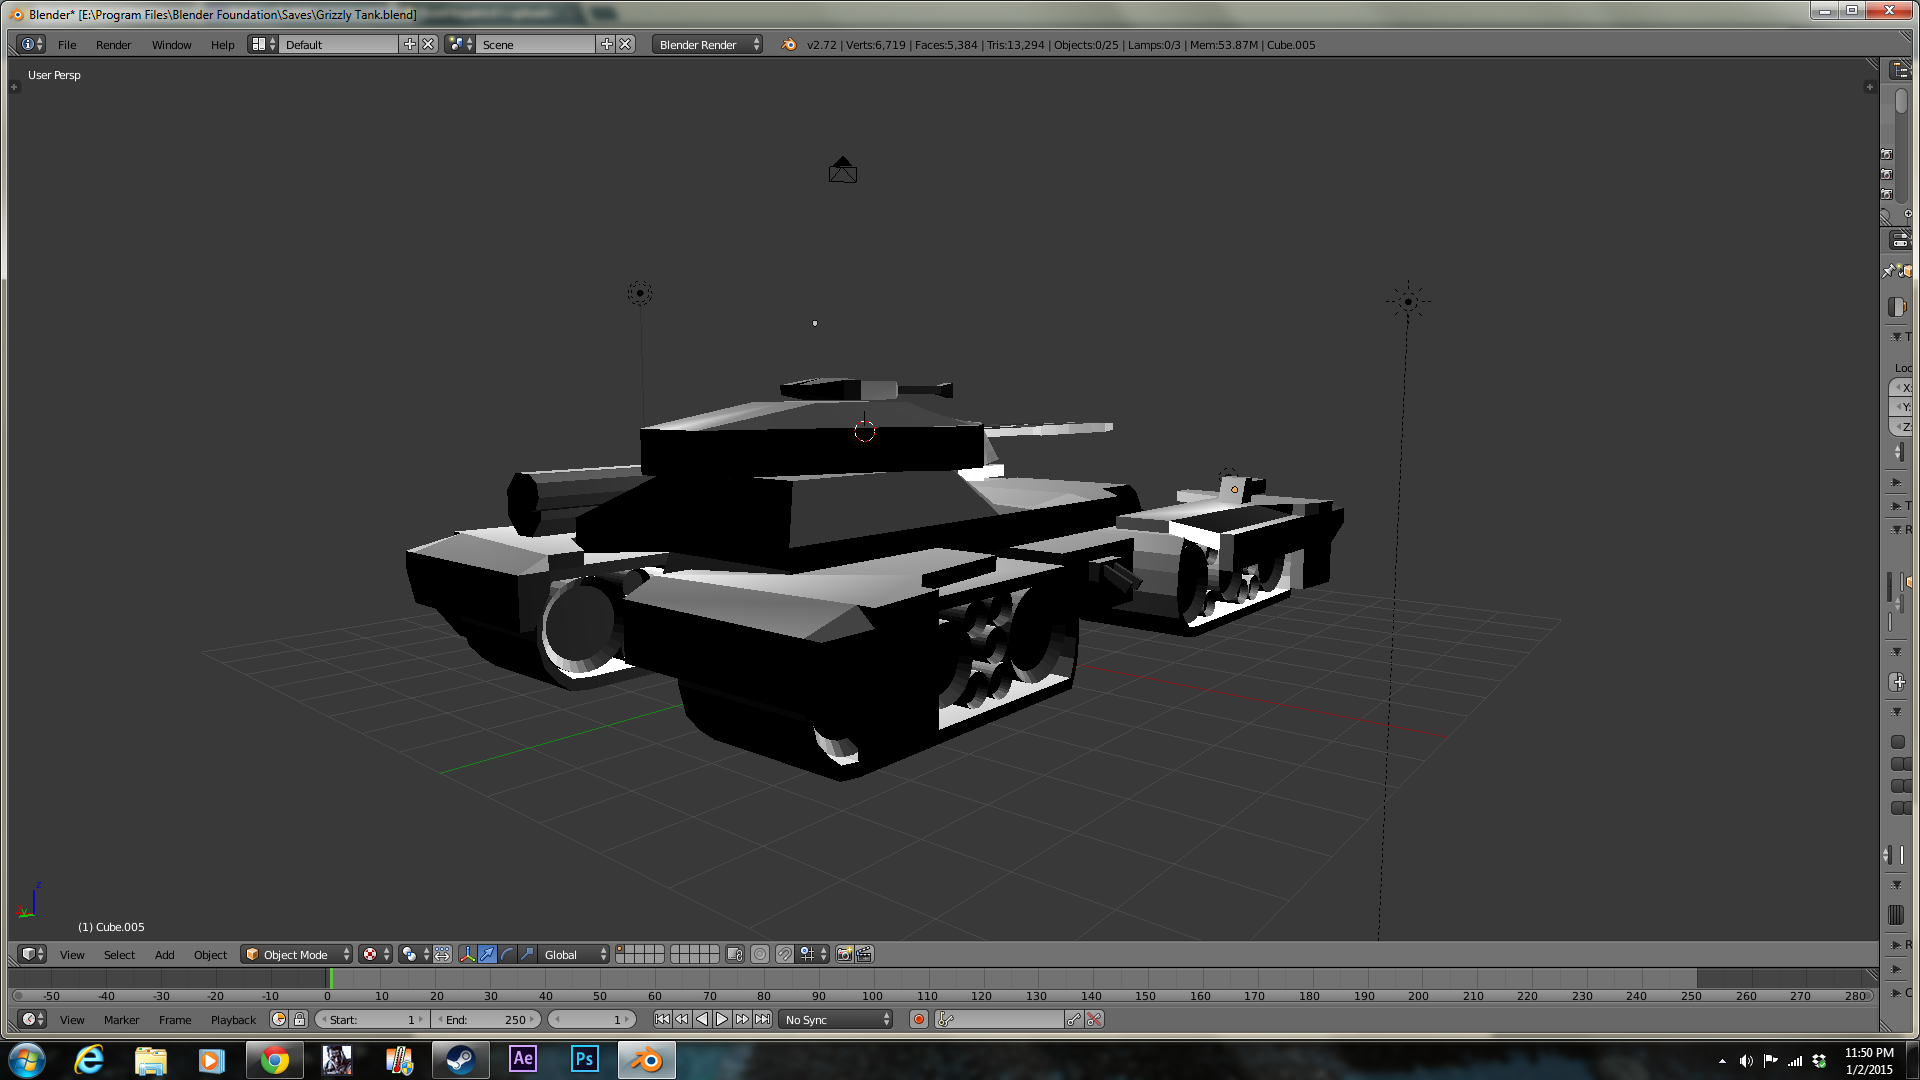Viewport: 1920px width, 1080px height.
Task: Click the Start frame field
Action: 372,1020
